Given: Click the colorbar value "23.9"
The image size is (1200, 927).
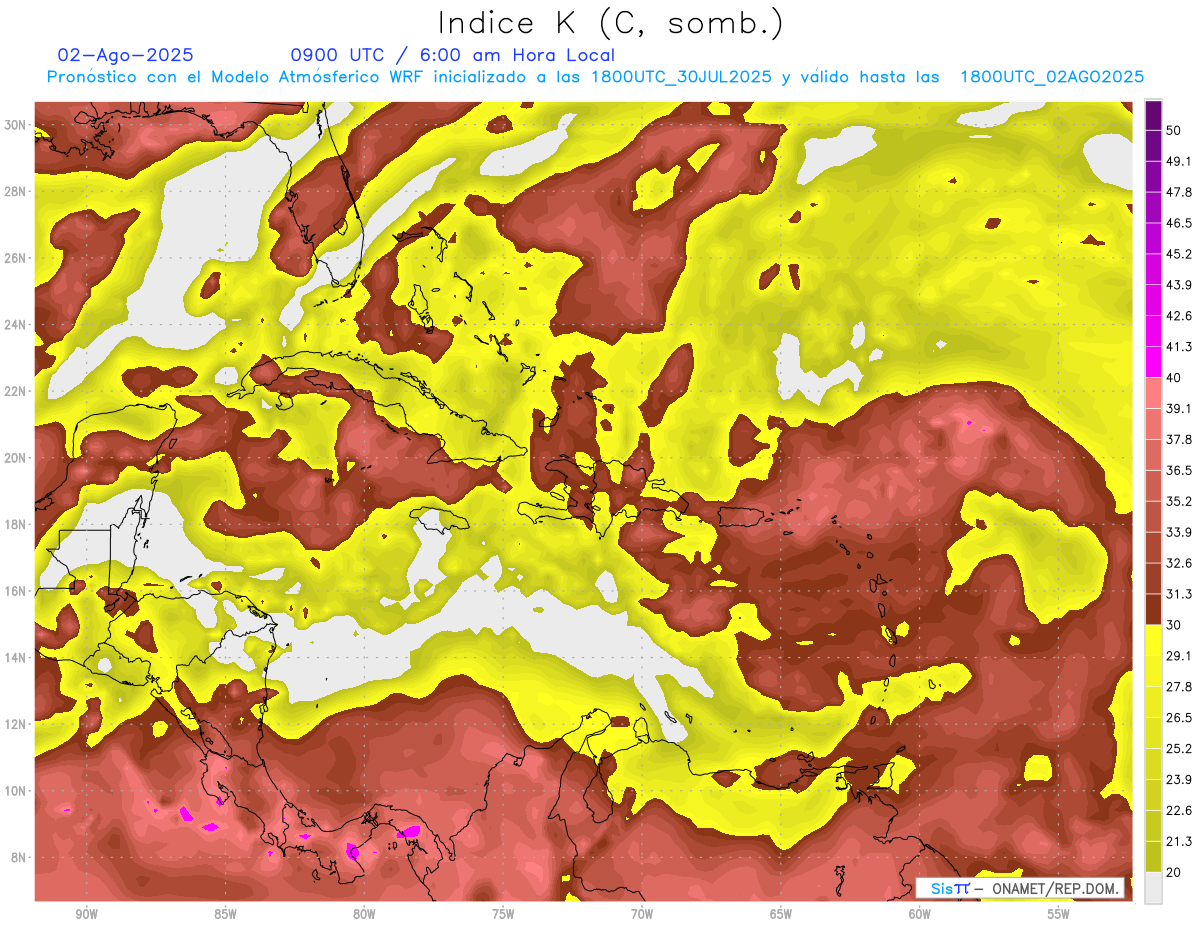Looking at the screenshot, I should click(1179, 780).
